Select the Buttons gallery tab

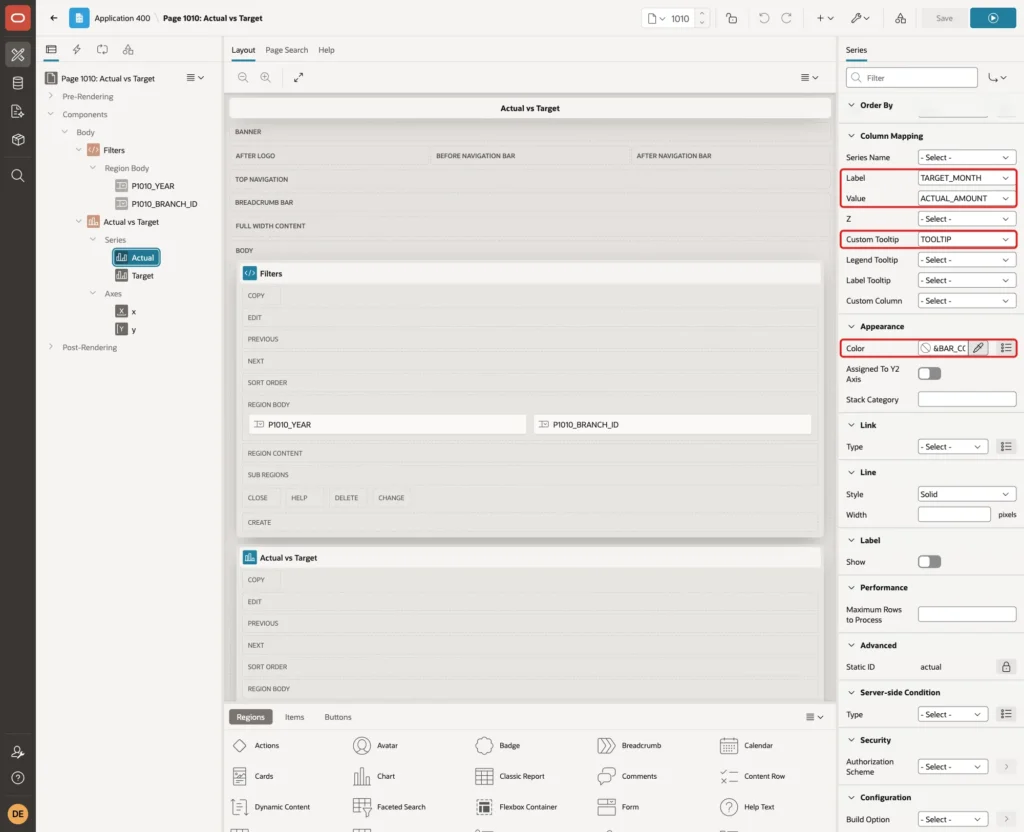point(338,717)
